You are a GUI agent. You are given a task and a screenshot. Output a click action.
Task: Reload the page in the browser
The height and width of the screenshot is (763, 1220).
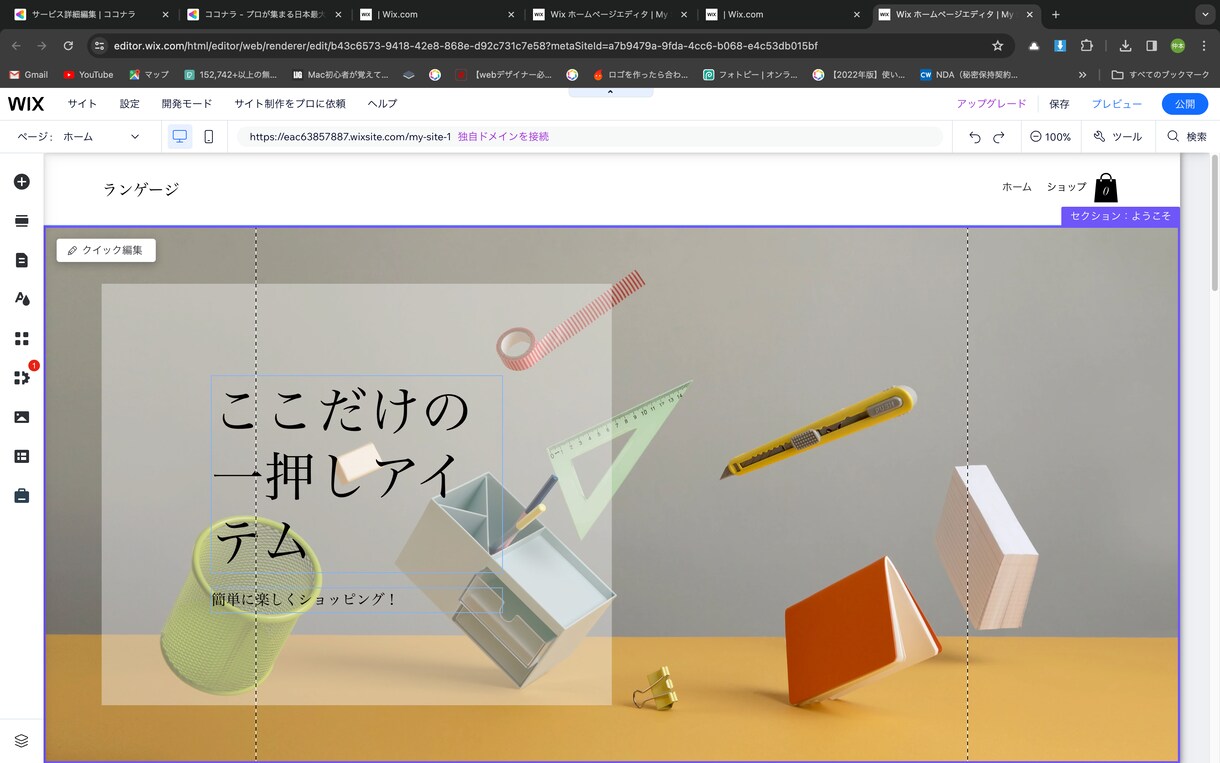tap(68, 46)
